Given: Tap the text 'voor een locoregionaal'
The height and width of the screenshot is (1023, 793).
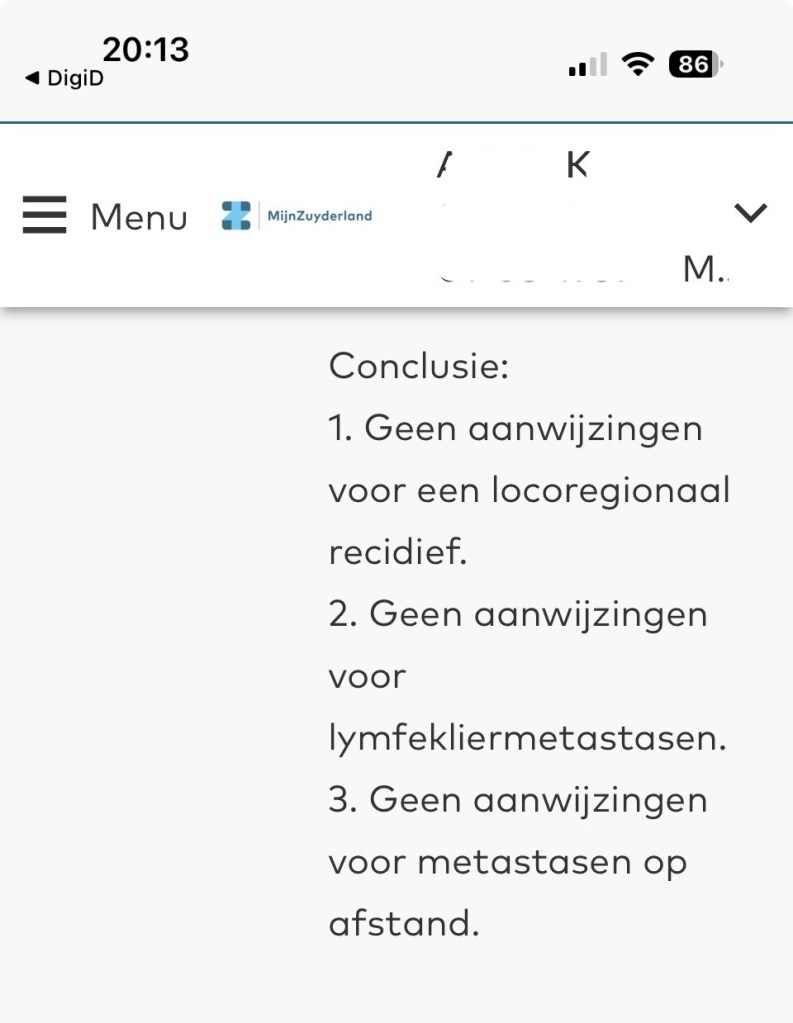Looking at the screenshot, I should (529, 490).
